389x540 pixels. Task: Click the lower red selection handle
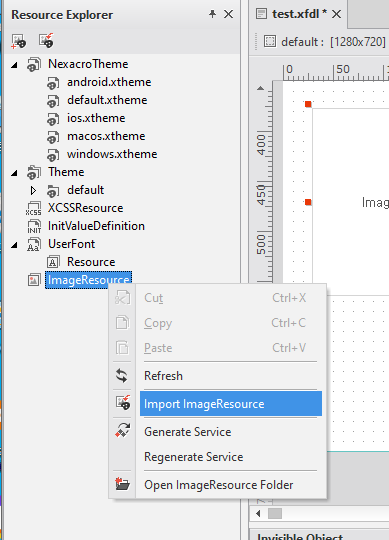(x=308, y=202)
